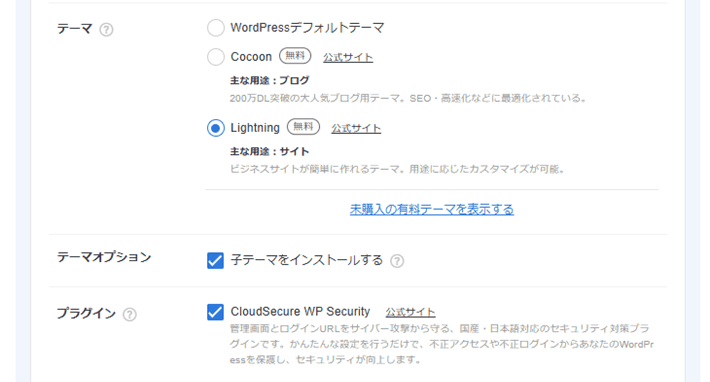
Task: Open the help icon beside テーマ
Action: click(106, 30)
